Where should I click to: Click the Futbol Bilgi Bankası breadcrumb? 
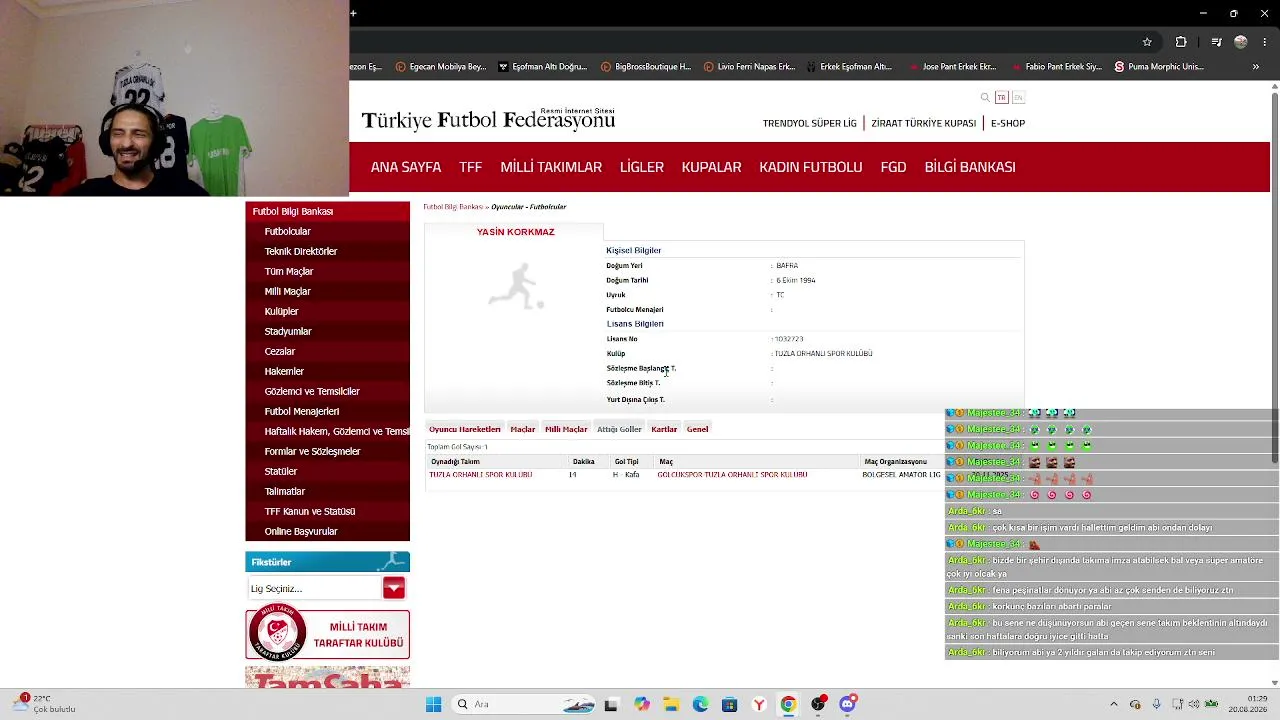coord(453,207)
